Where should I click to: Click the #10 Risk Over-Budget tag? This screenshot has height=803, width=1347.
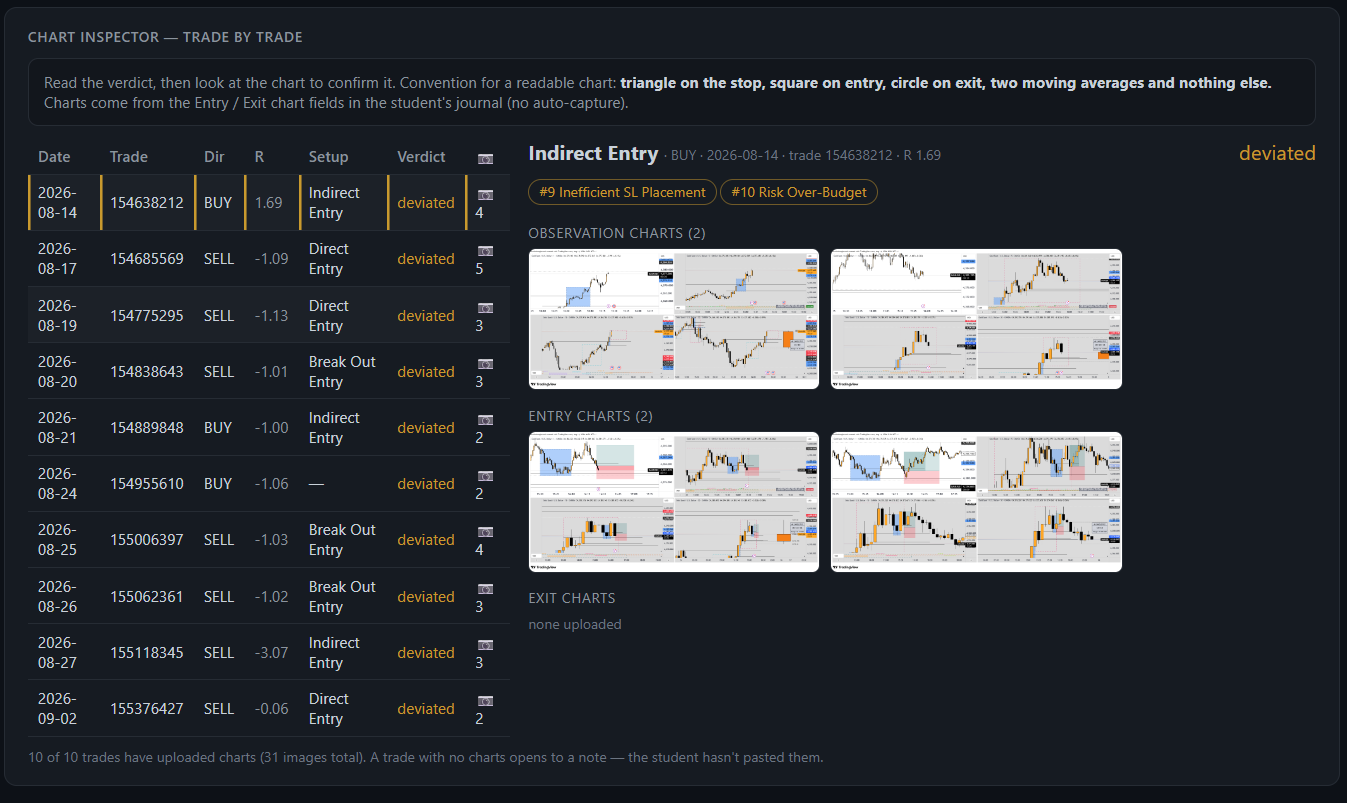click(x=799, y=192)
